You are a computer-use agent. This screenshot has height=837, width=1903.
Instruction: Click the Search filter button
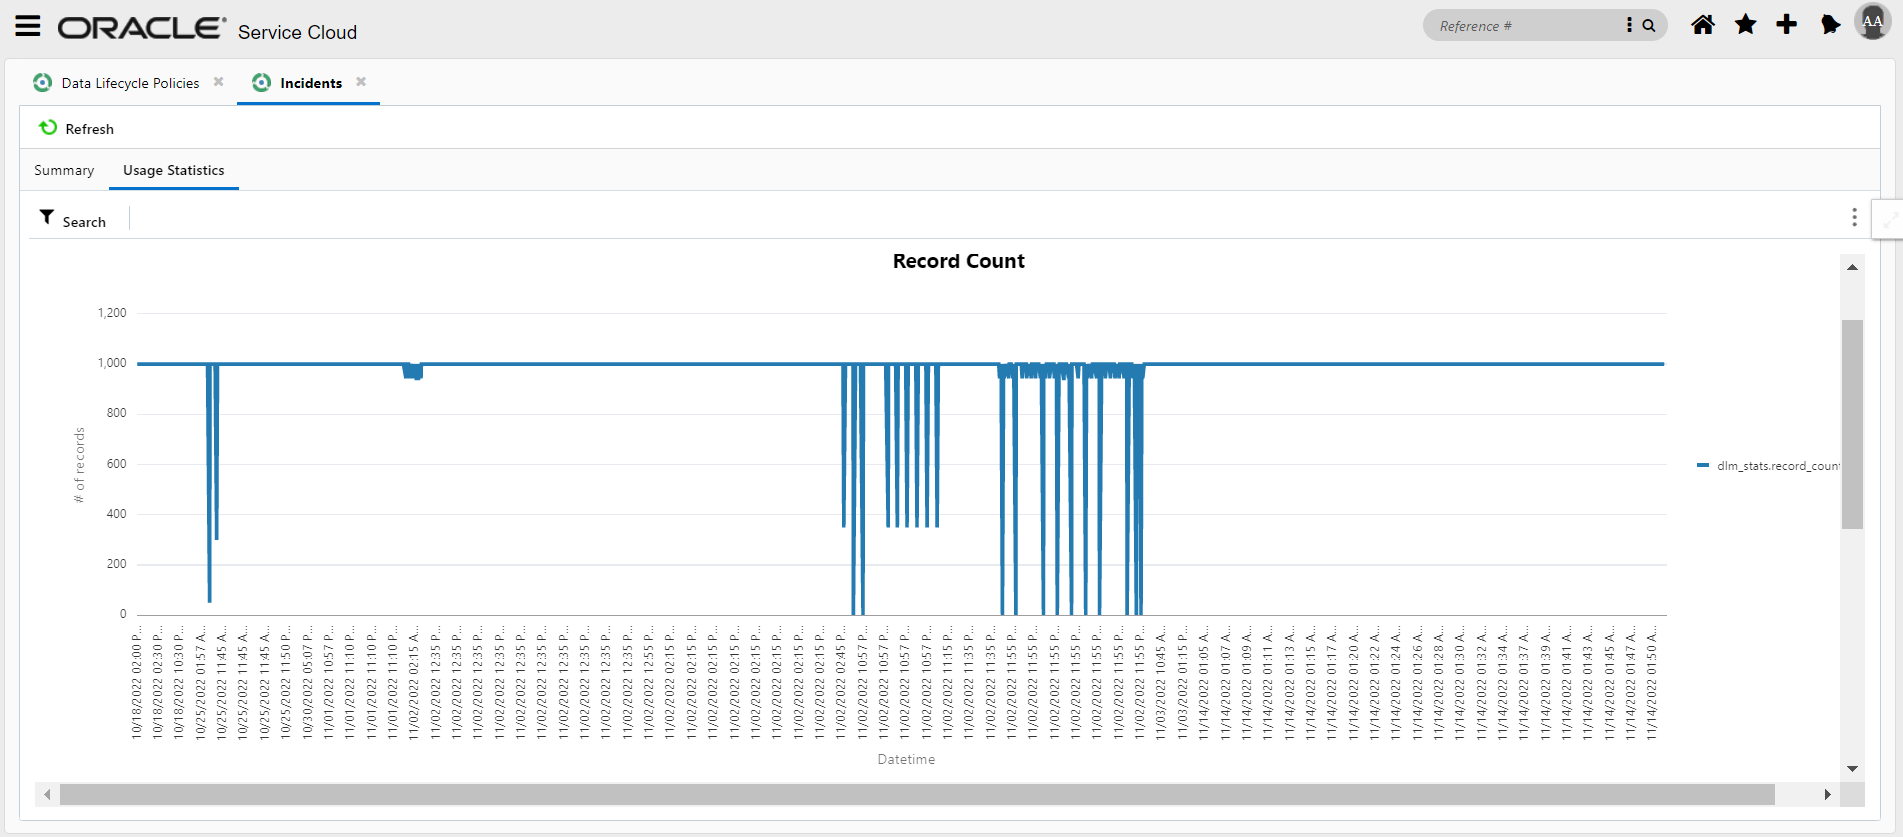click(73, 219)
